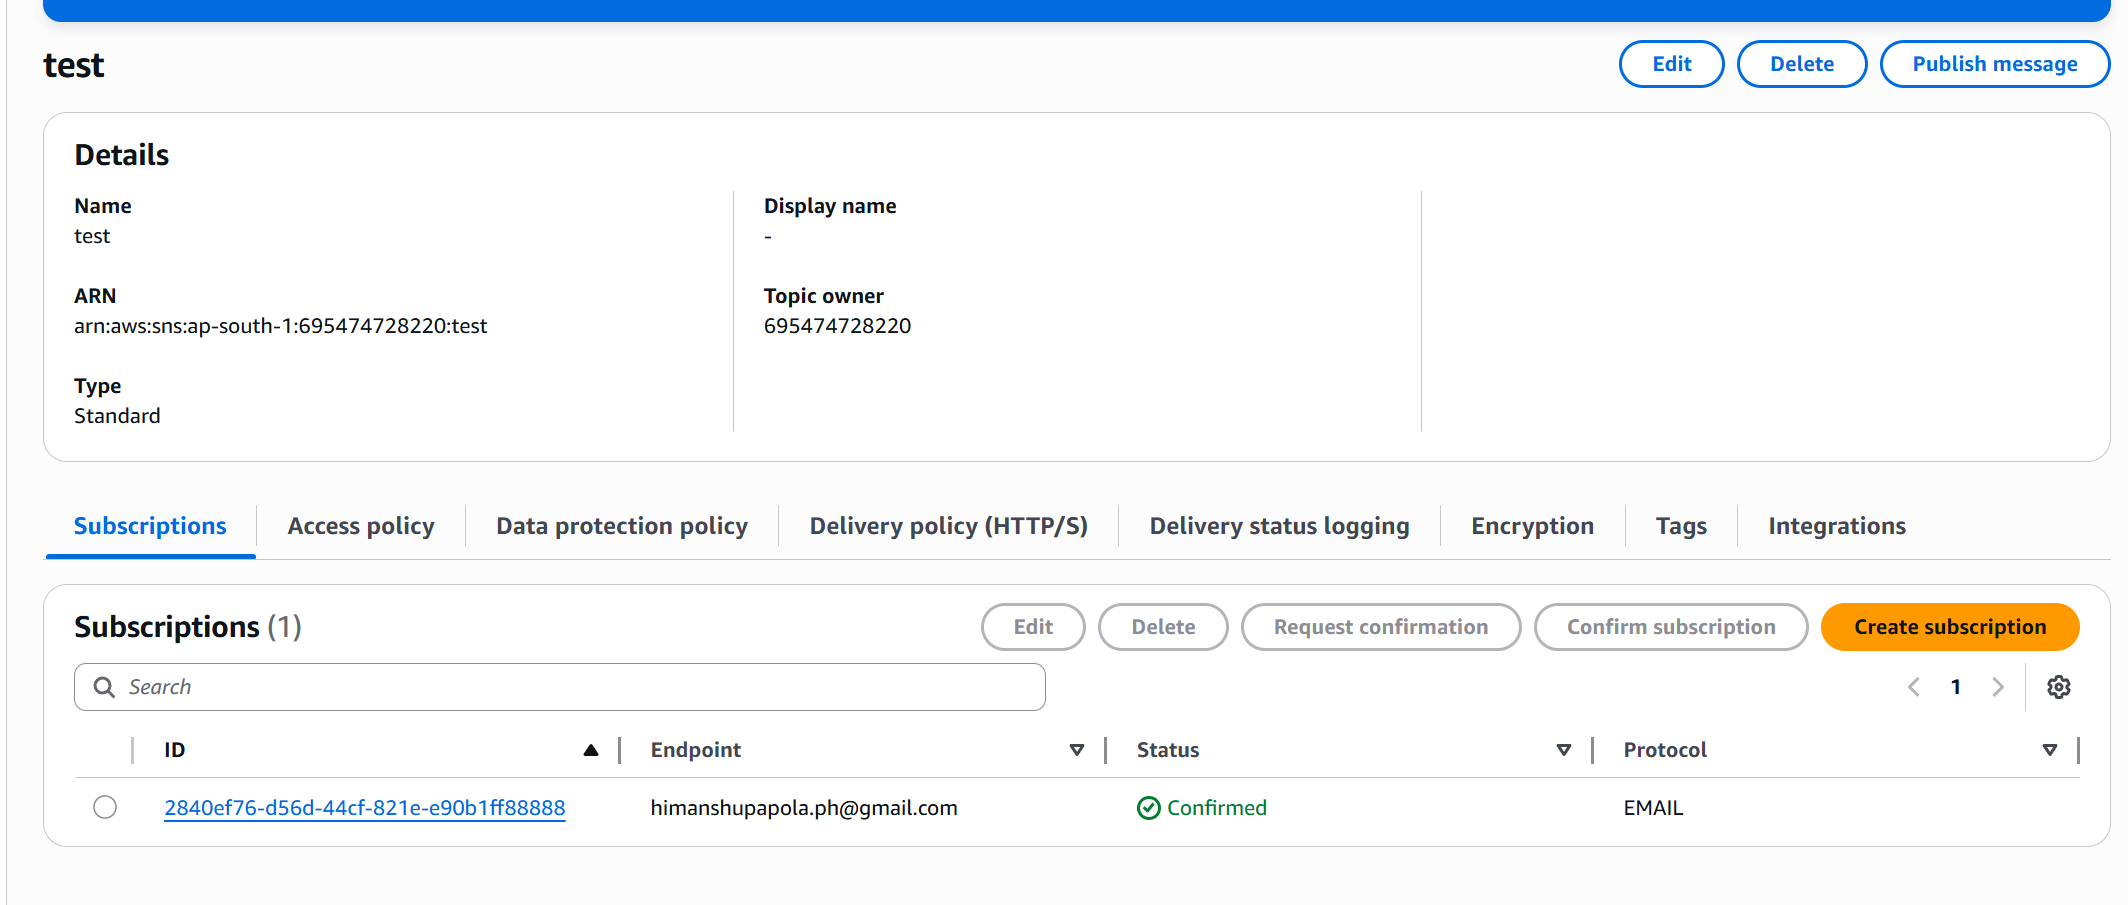2128x905 pixels.
Task: Sort by the Protocol column dropdown arrow
Action: click(x=2050, y=750)
